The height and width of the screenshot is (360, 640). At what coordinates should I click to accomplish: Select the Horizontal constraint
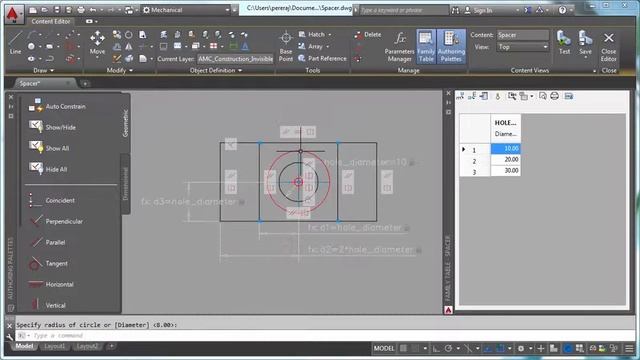51,284
